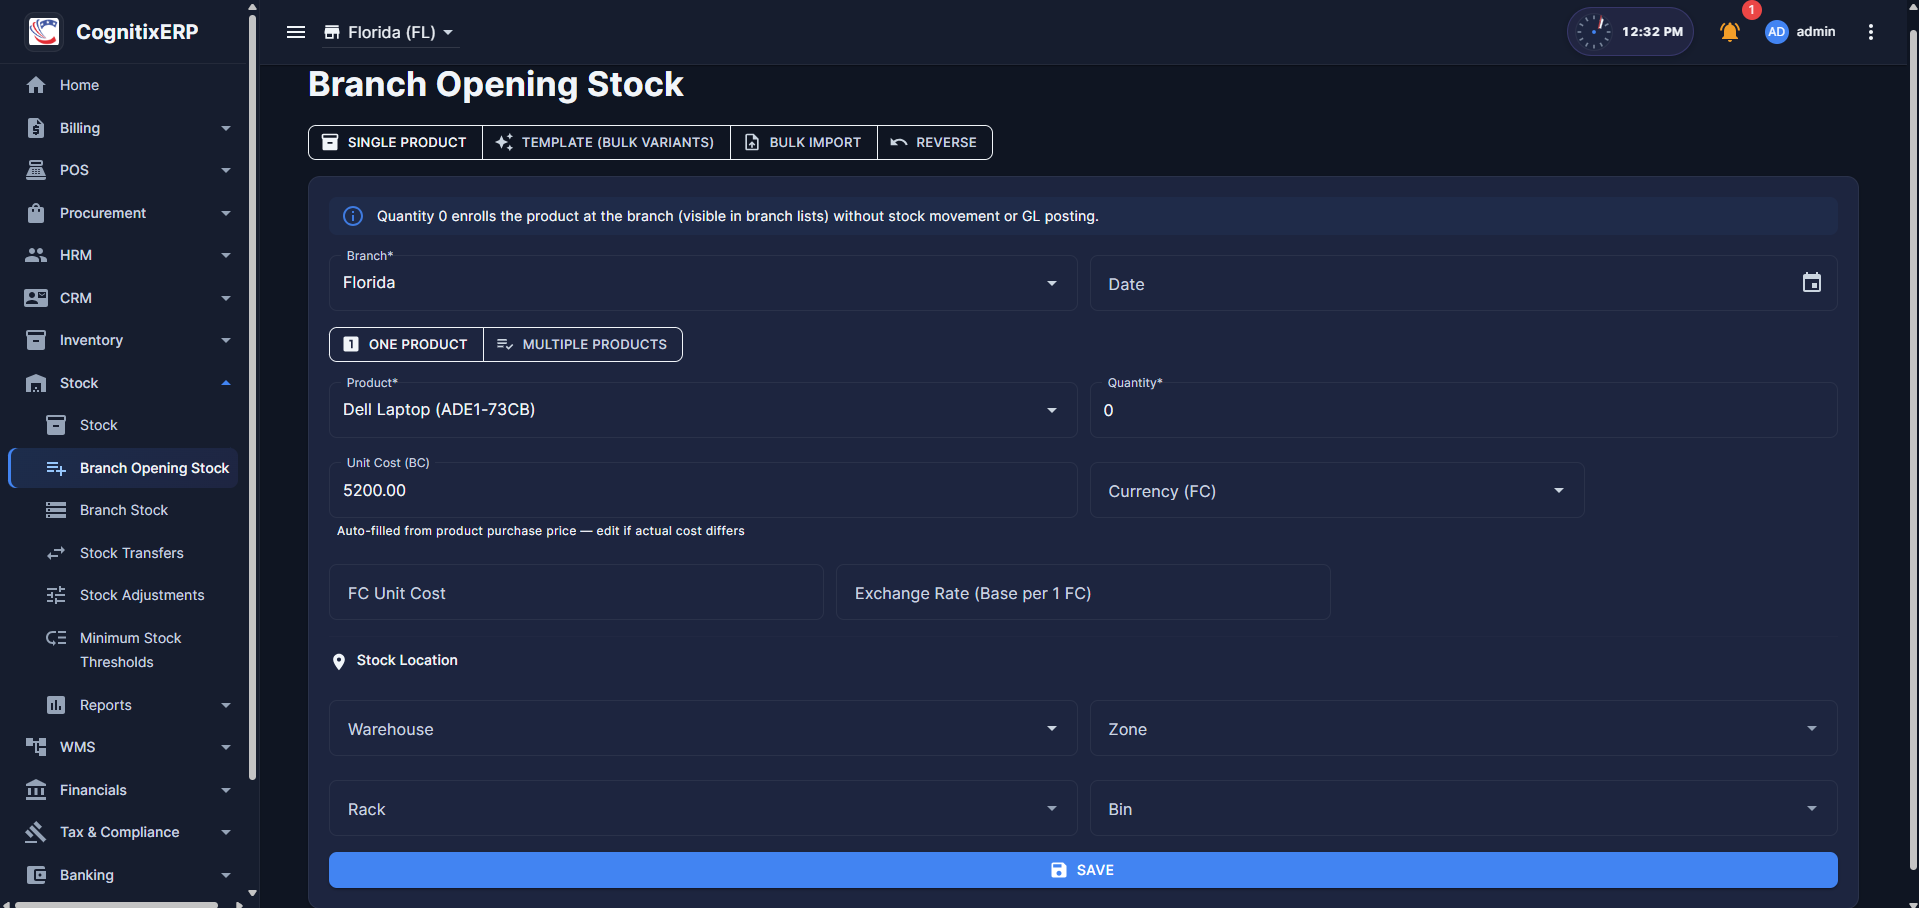Open the Florida (FL) branch selector
The width and height of the screenshot is (1919, 908).
click(389, 32)
